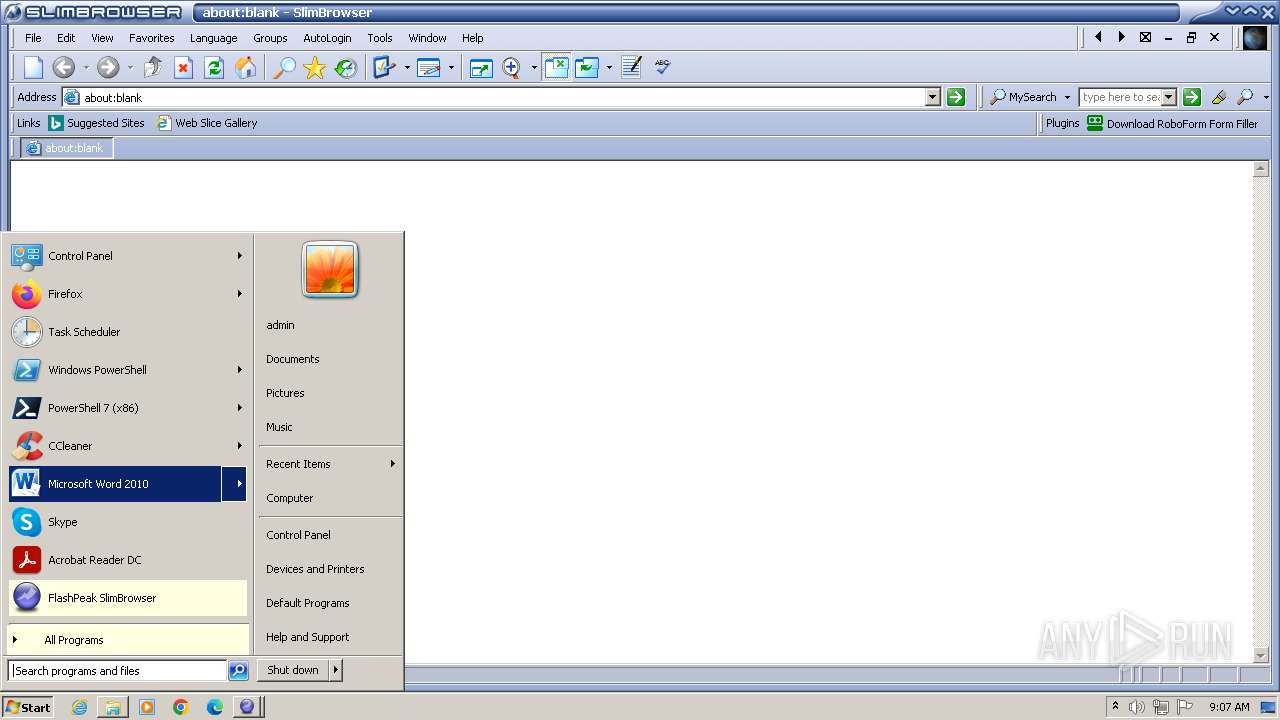Select the about:blank tab

coord(67,148)
